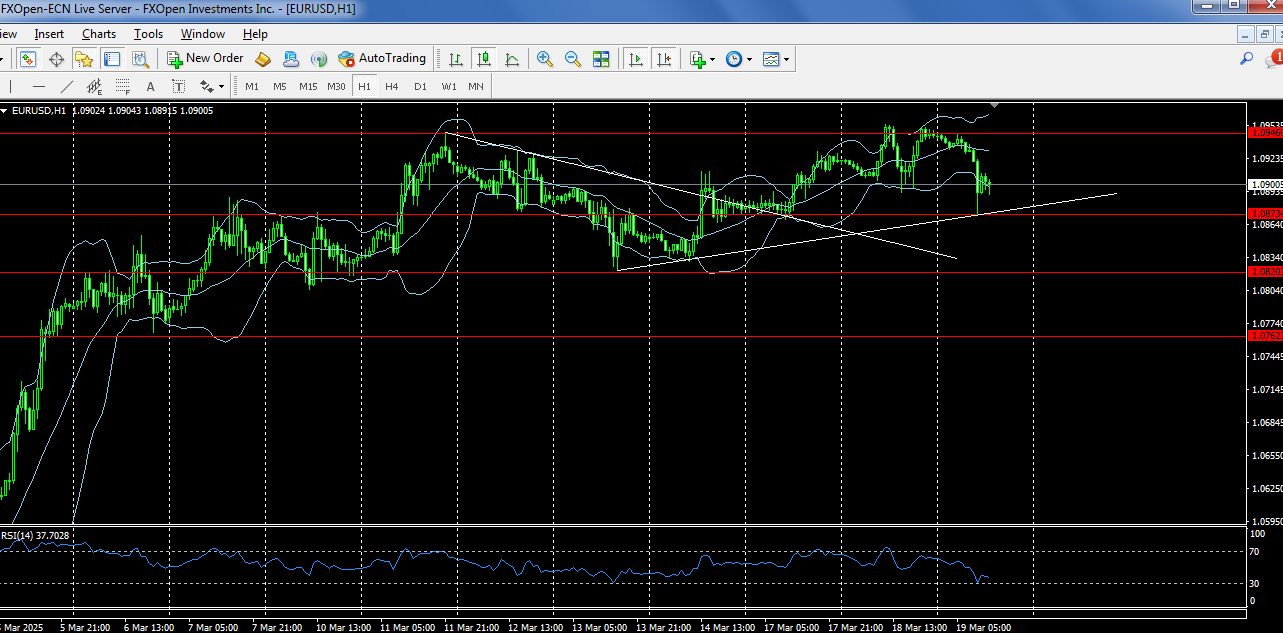1283x633 pixels.
Task: Open the Tools menu
Action: pyautogui.click(x=148, y=34)
